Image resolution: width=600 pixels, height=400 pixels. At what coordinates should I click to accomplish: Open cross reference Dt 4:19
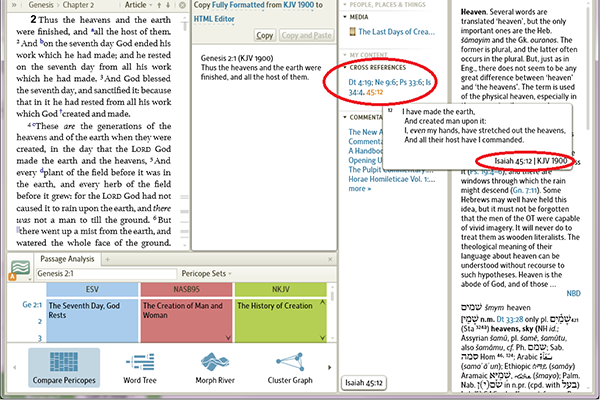click(x=360, y=82)
